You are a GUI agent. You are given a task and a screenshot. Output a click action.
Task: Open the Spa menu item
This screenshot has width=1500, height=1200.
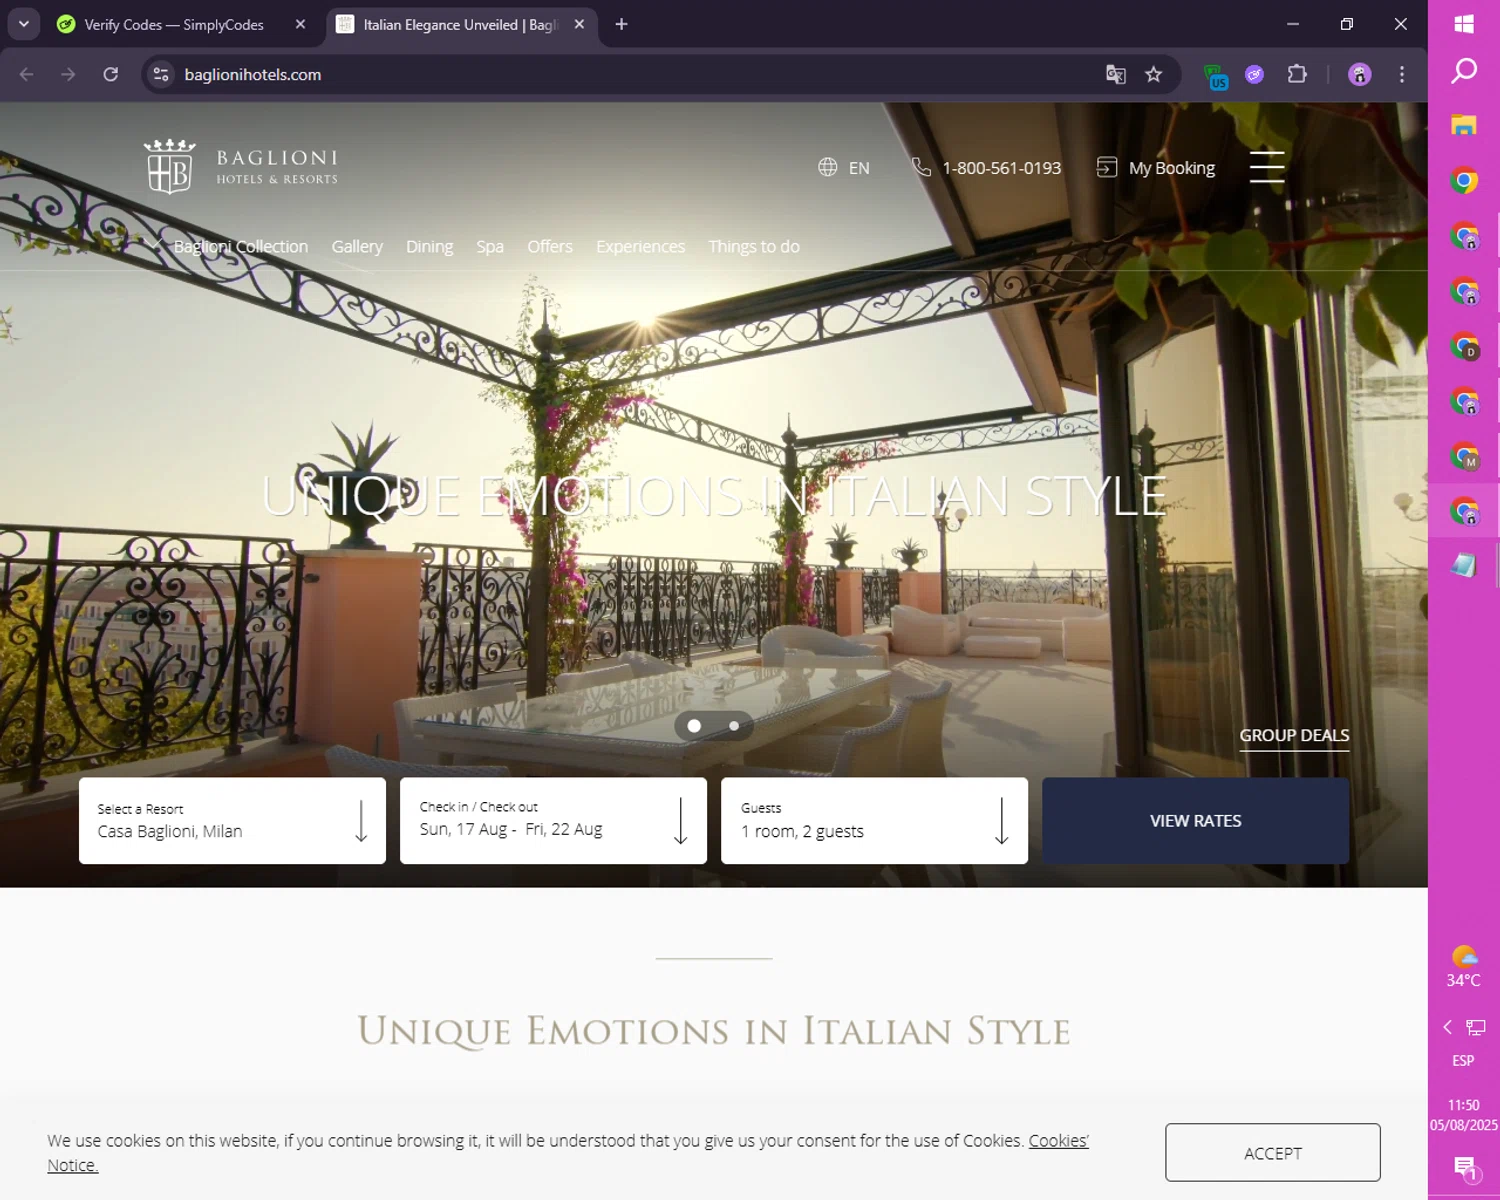pos(490,246)
